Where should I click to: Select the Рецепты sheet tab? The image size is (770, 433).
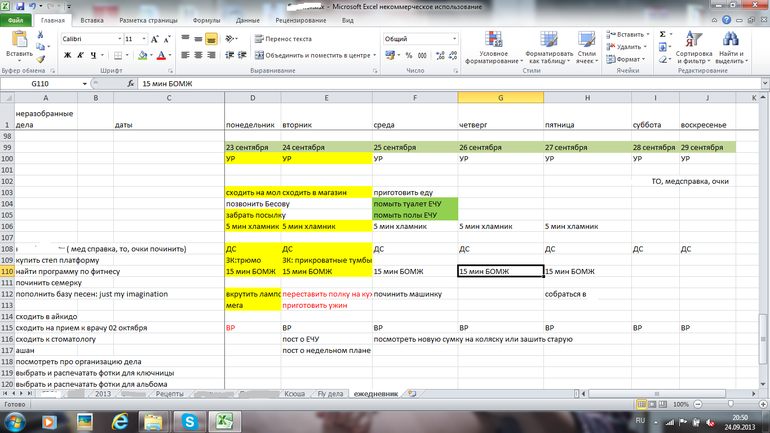pos(170,394)
